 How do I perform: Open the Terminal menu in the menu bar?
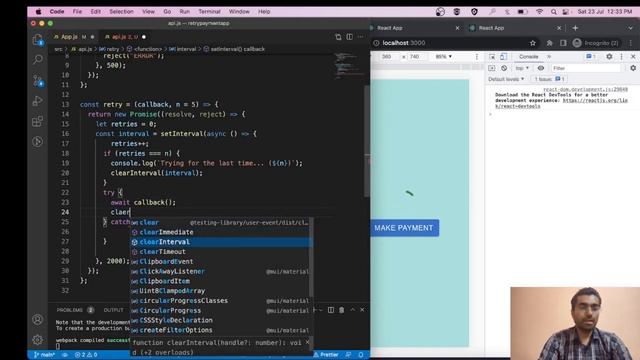(x=209, y=12)
